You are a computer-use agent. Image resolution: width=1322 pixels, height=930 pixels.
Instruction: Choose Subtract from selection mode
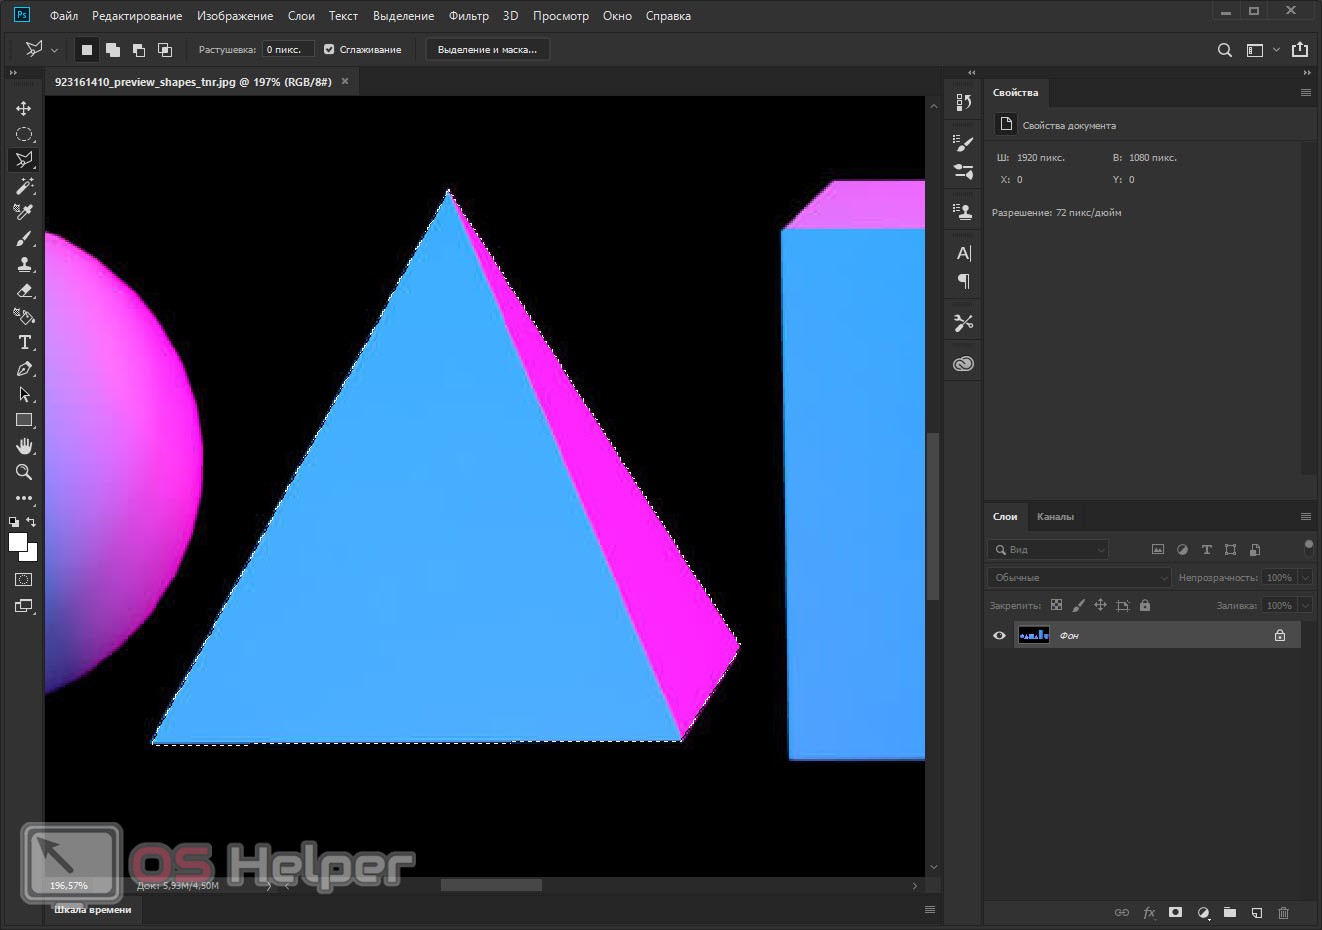coord(139,49)
